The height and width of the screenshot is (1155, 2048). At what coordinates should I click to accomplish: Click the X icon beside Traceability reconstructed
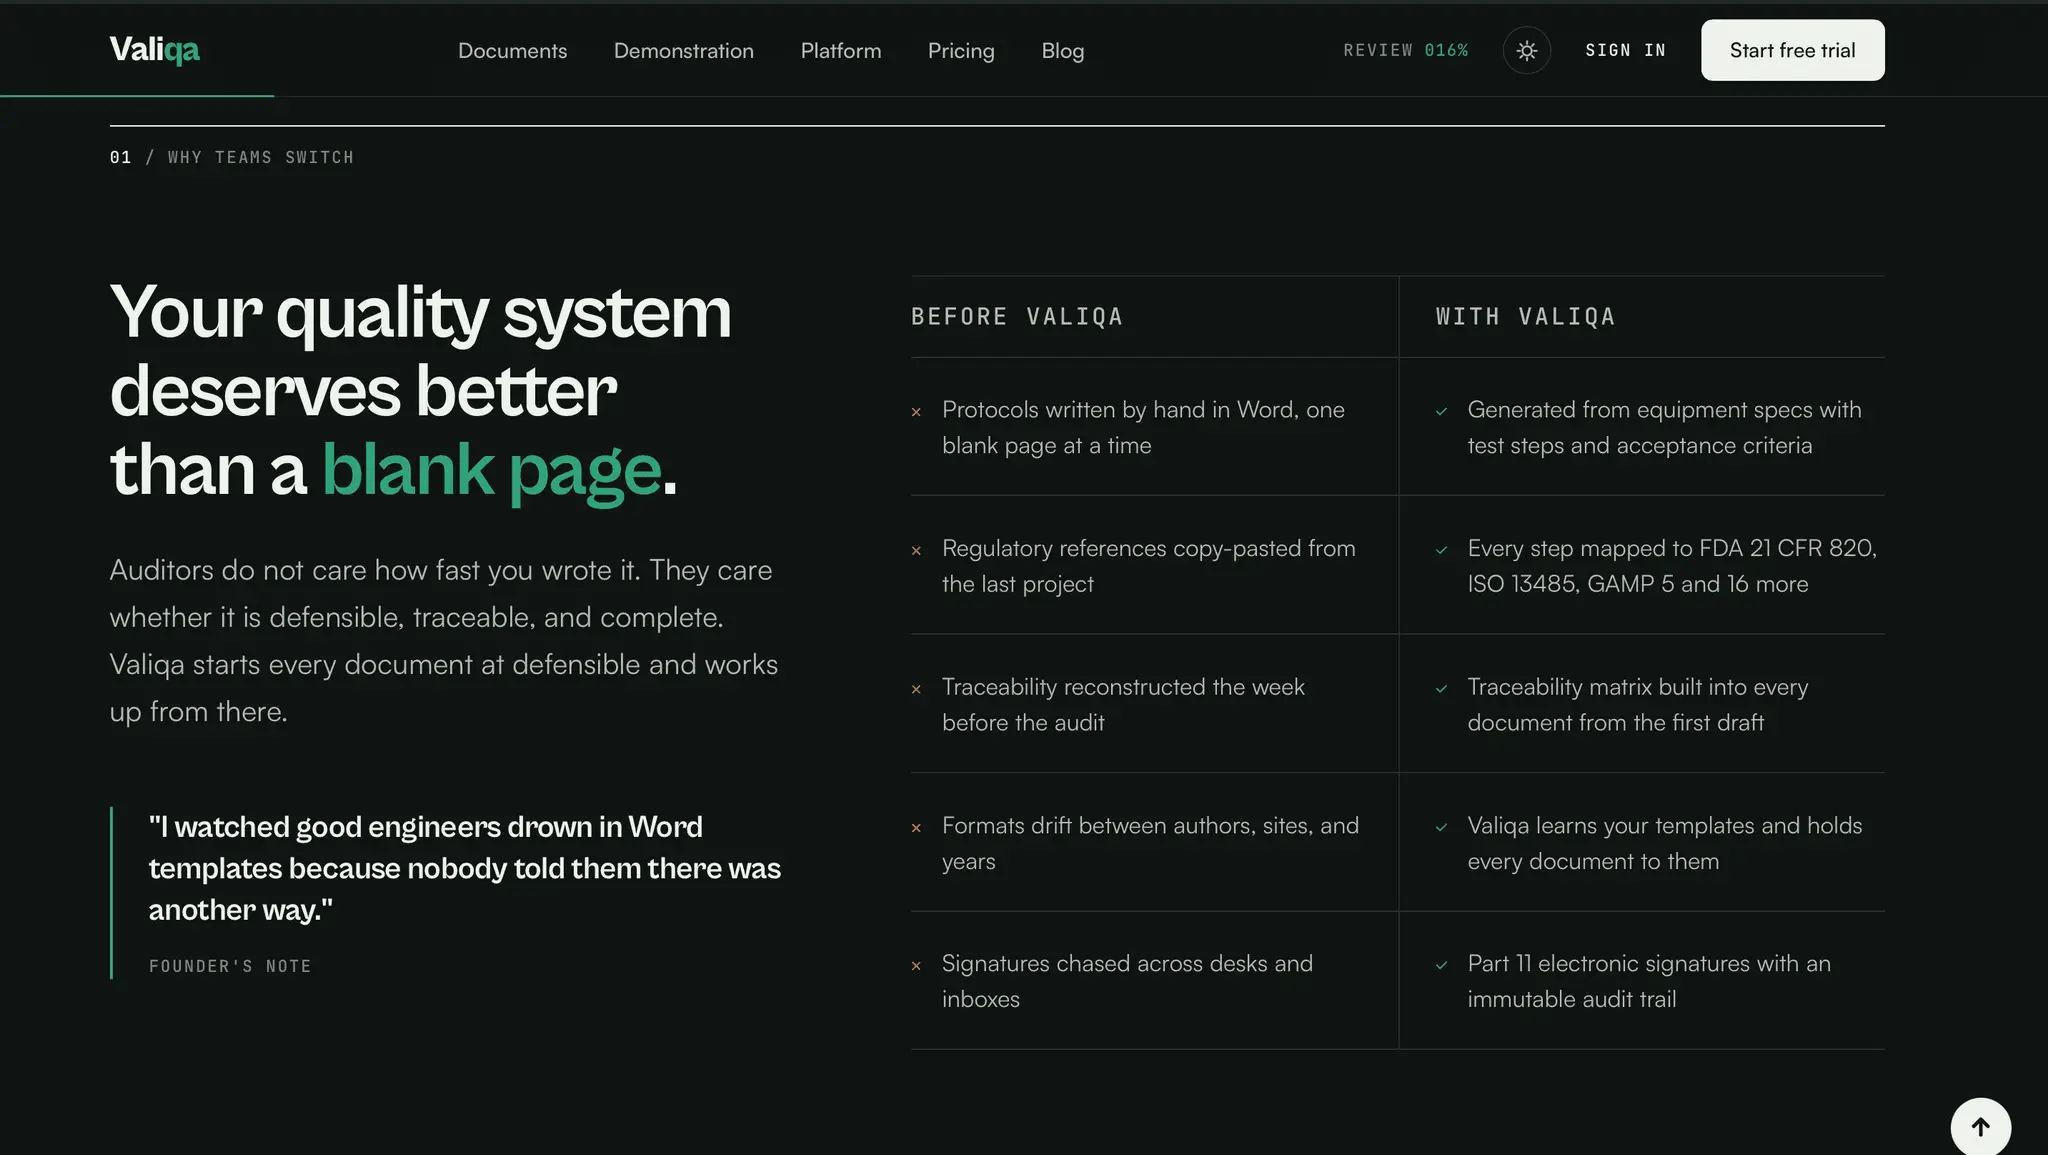[916, 689]
